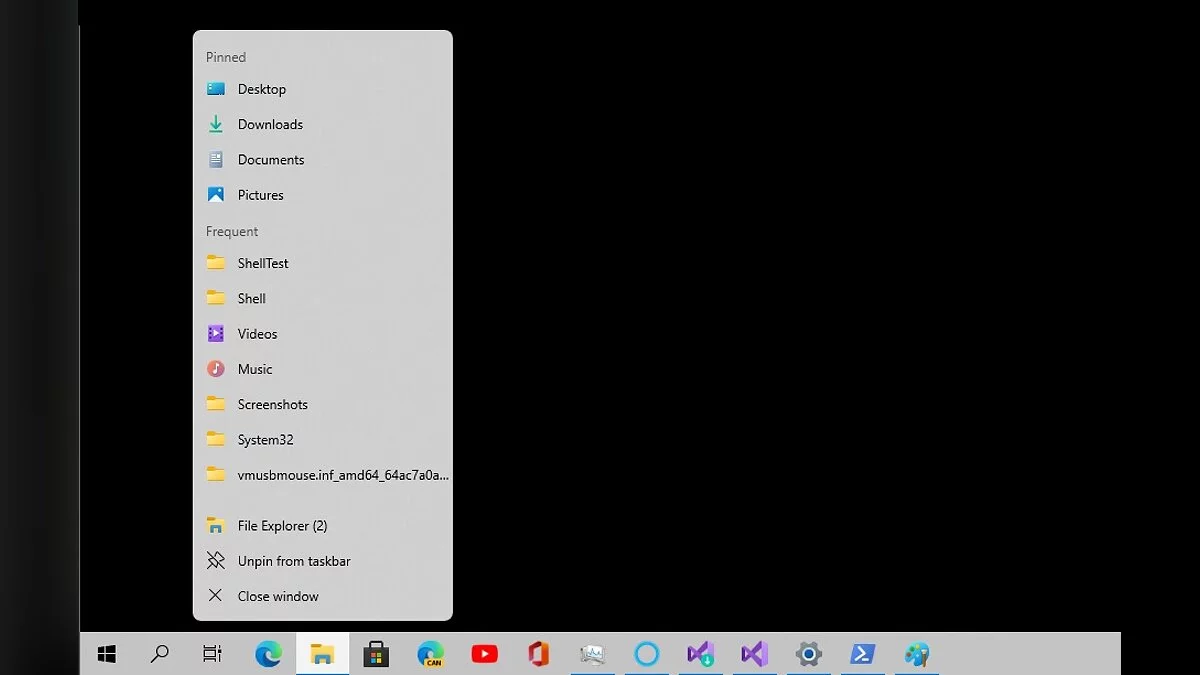
Task: Open Visual Studio Installer on the taskbar
Action: coord(701,654)
